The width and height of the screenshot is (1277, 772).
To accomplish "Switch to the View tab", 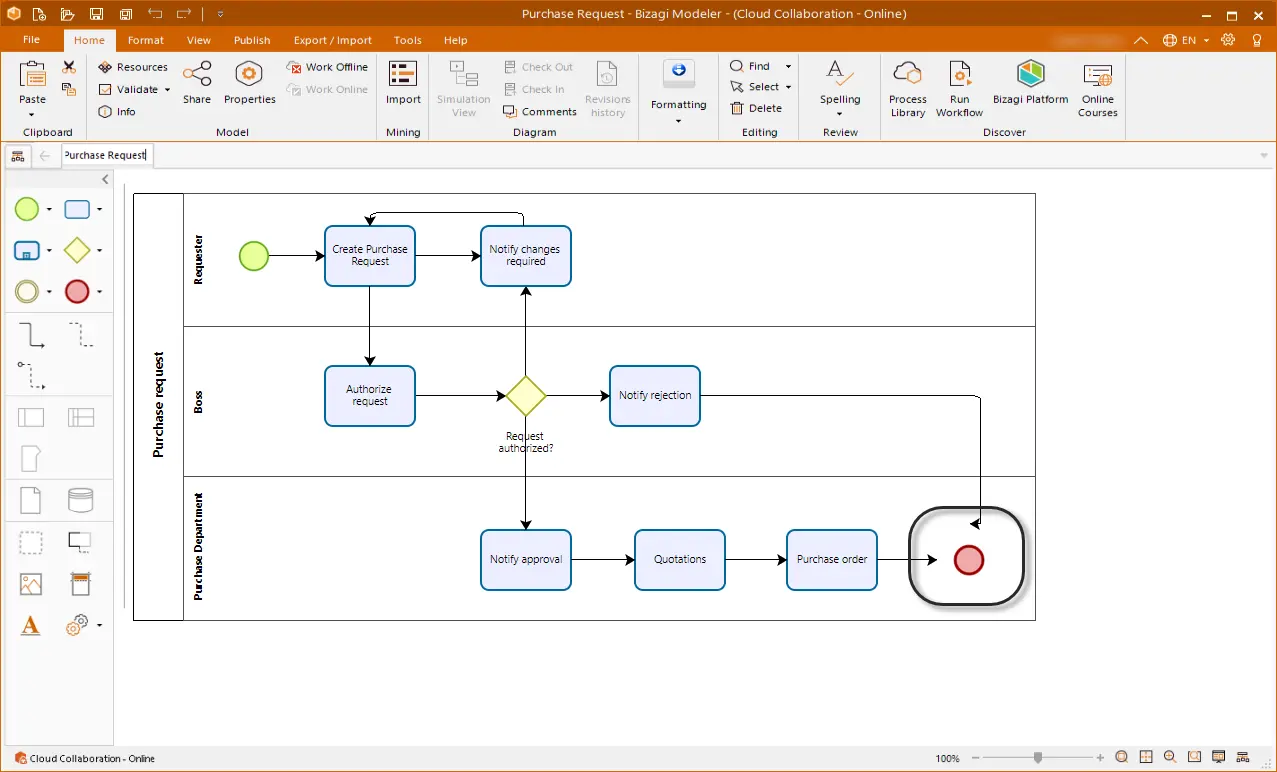I will coord(199,40).
